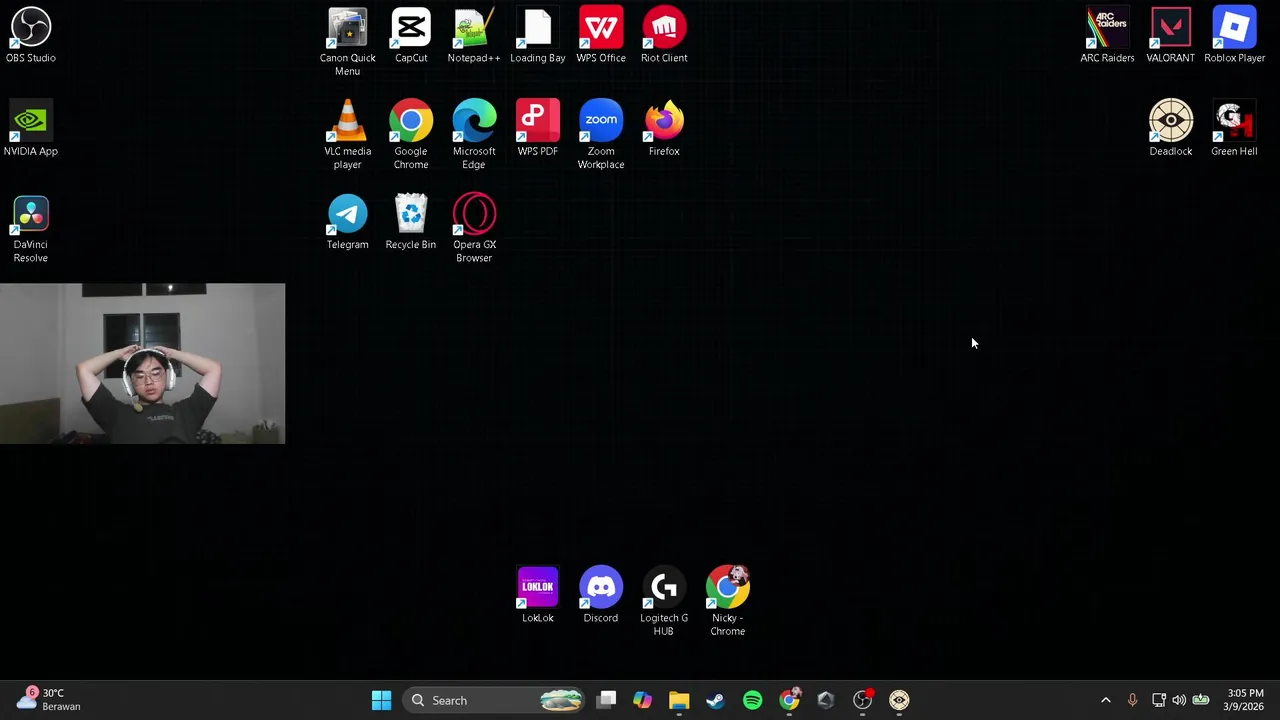The width and height of the screenshot is (1280, 720).
Task: Open Spotify from the taskbar
Action: (x=752, y=700)
